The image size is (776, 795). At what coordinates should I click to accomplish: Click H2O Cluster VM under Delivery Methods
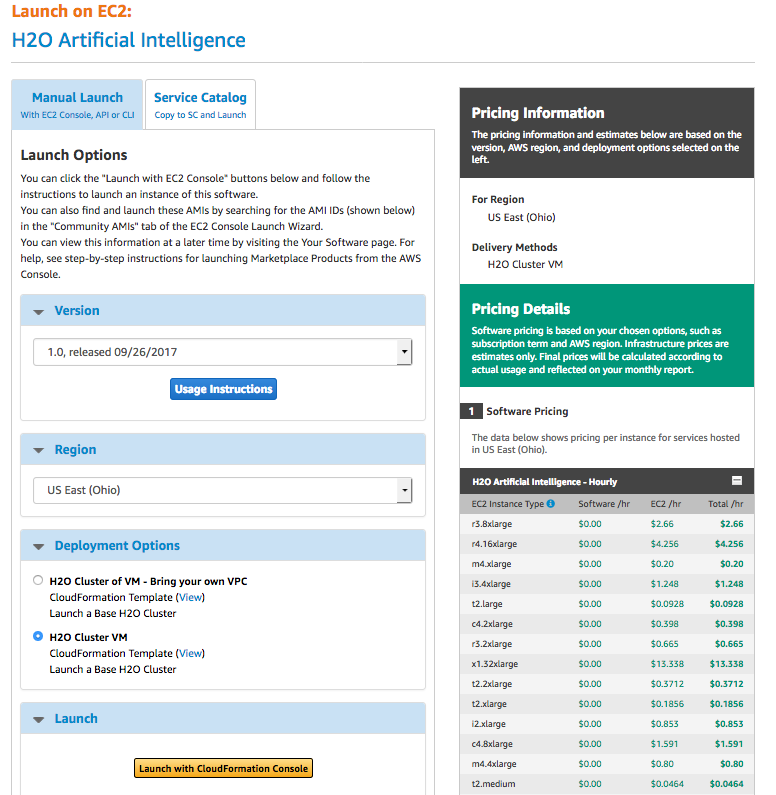525,264
